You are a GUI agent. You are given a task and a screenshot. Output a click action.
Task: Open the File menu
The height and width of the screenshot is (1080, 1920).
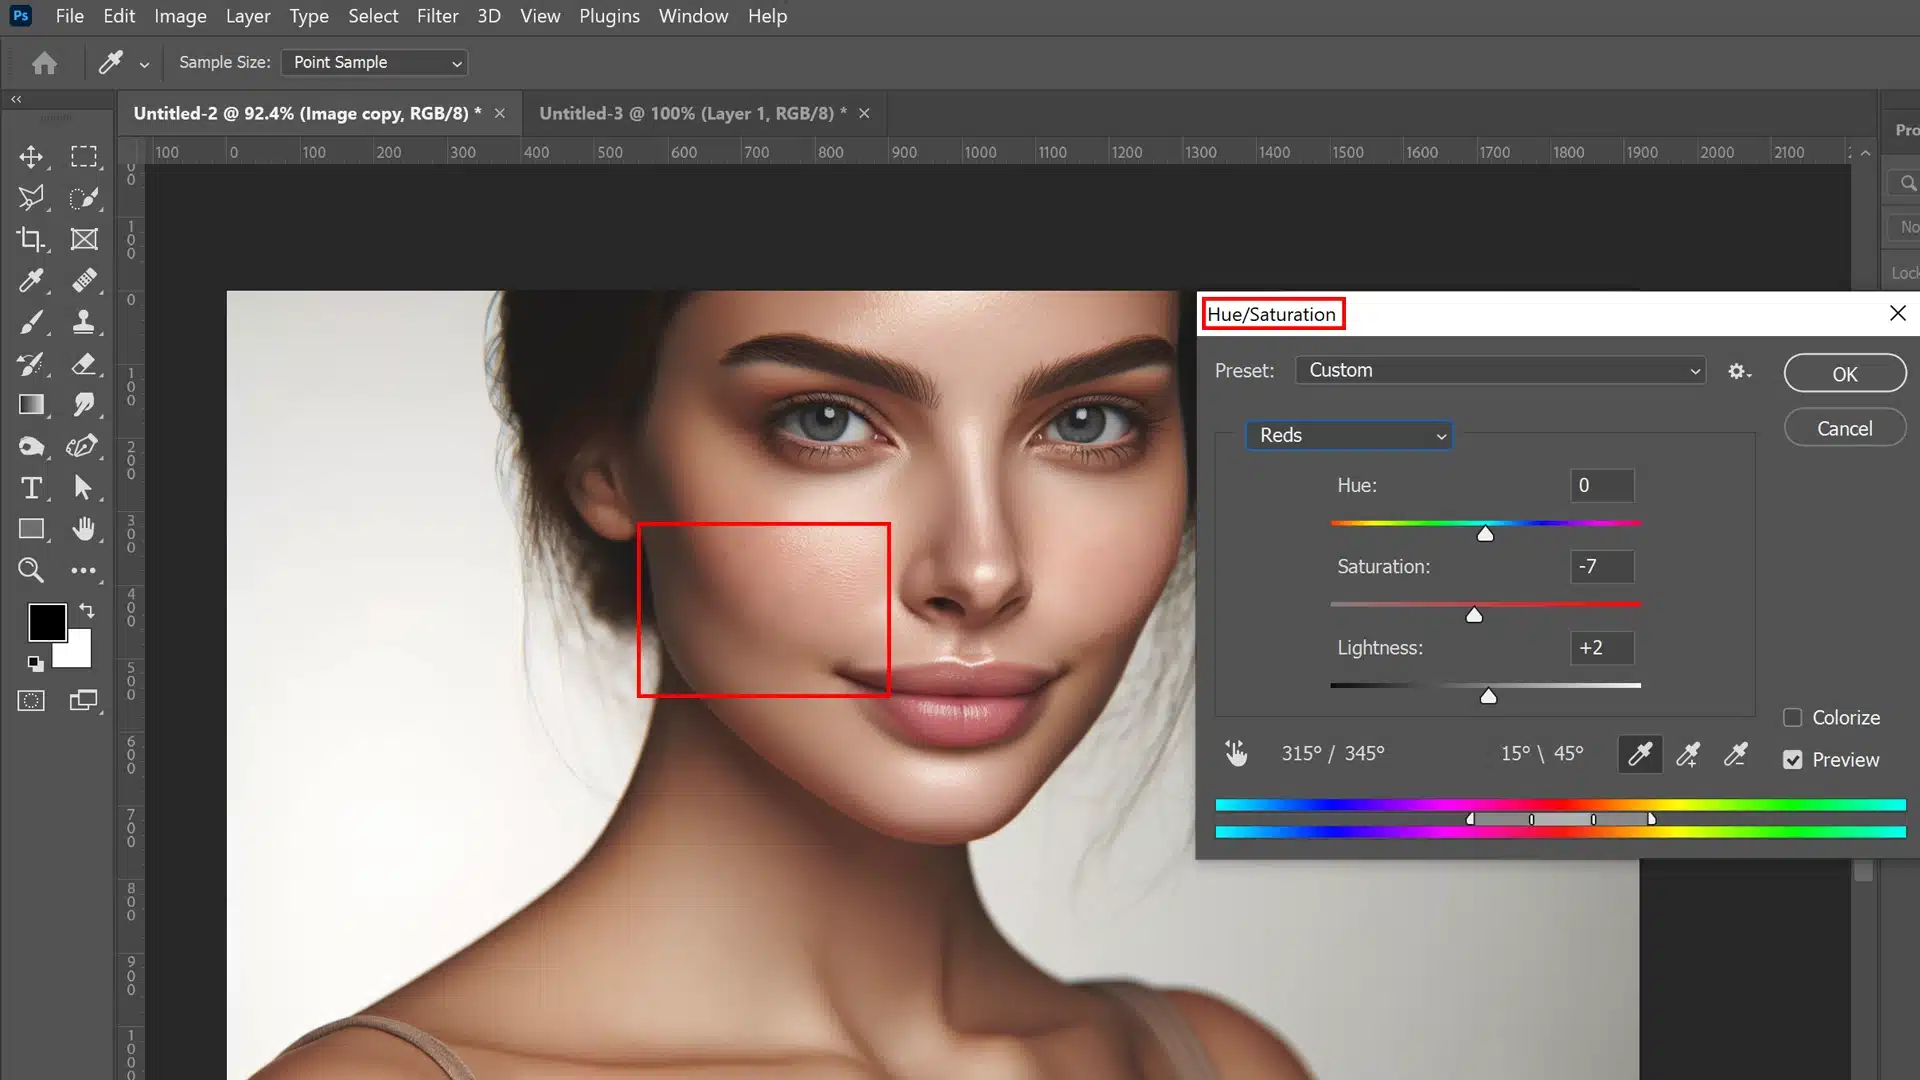point(70,16)
